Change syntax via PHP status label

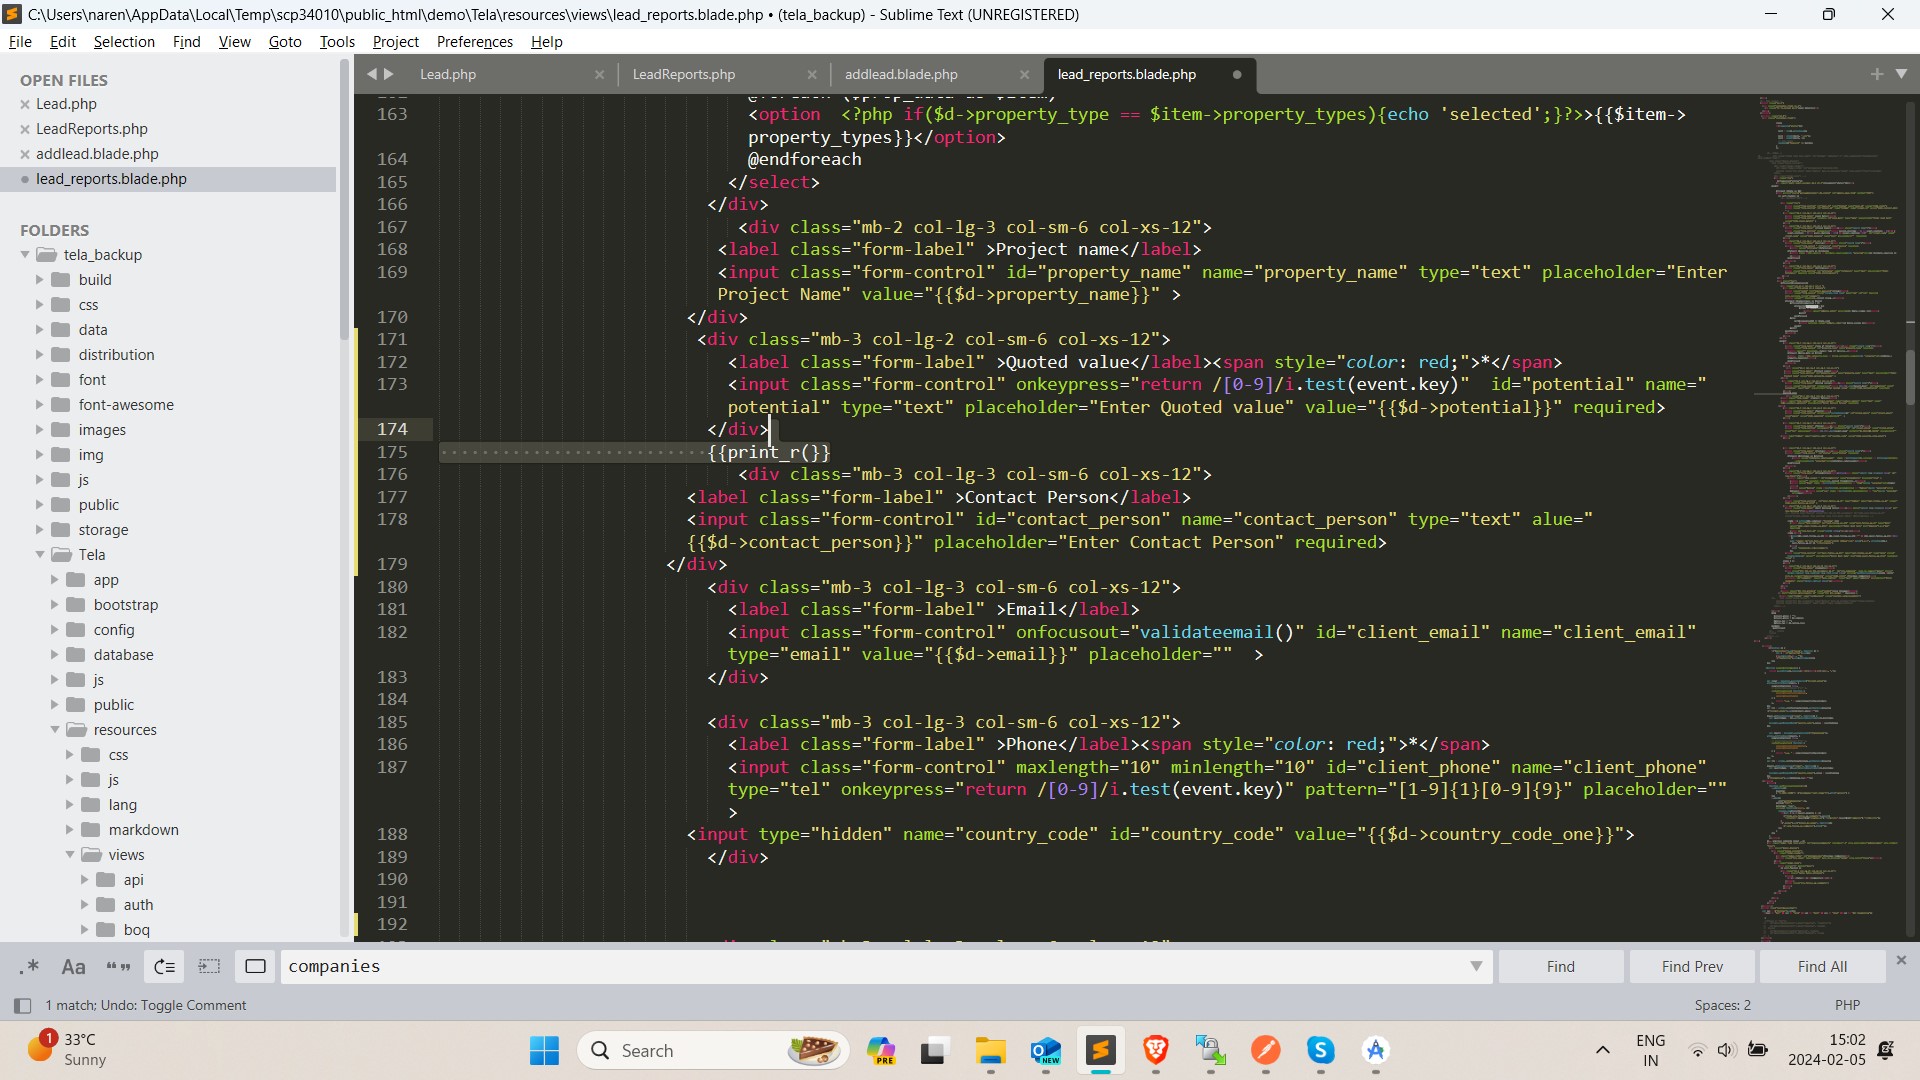(1847, 1005)
